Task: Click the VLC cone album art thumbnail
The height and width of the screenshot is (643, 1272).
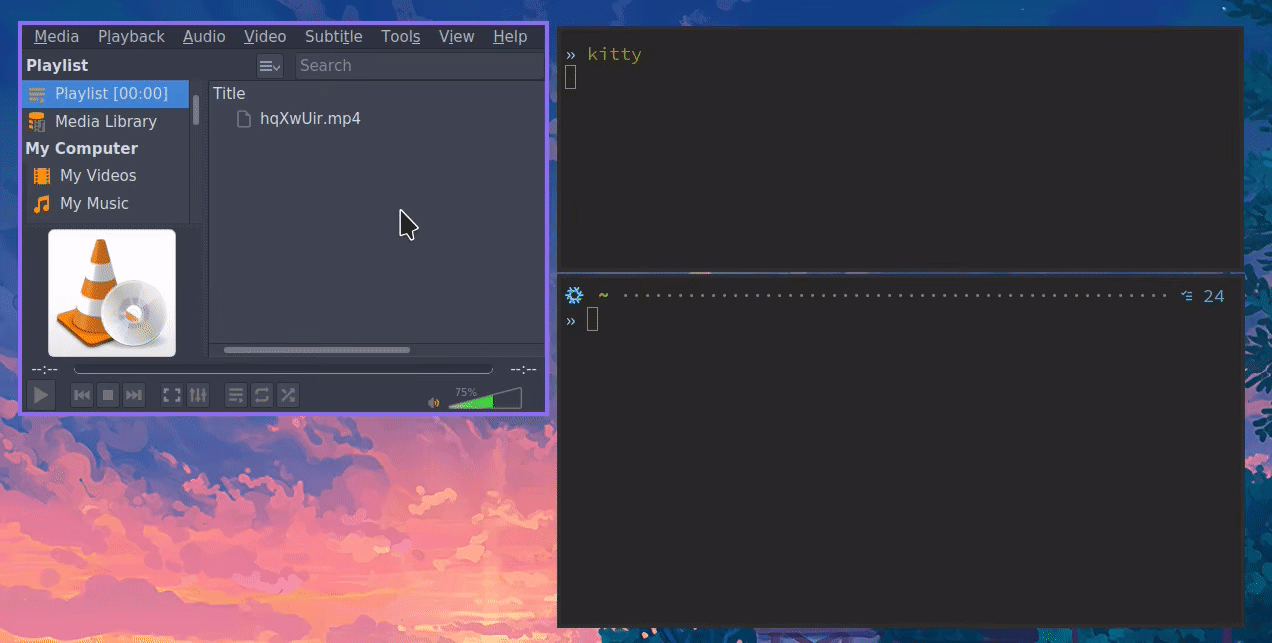Action: 112,293
